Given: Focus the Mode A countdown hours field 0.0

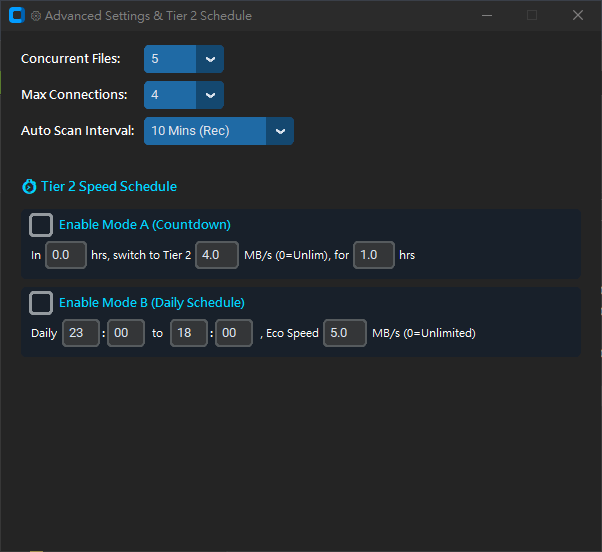Looking at the screenshot, I should (x=66, y=255).
